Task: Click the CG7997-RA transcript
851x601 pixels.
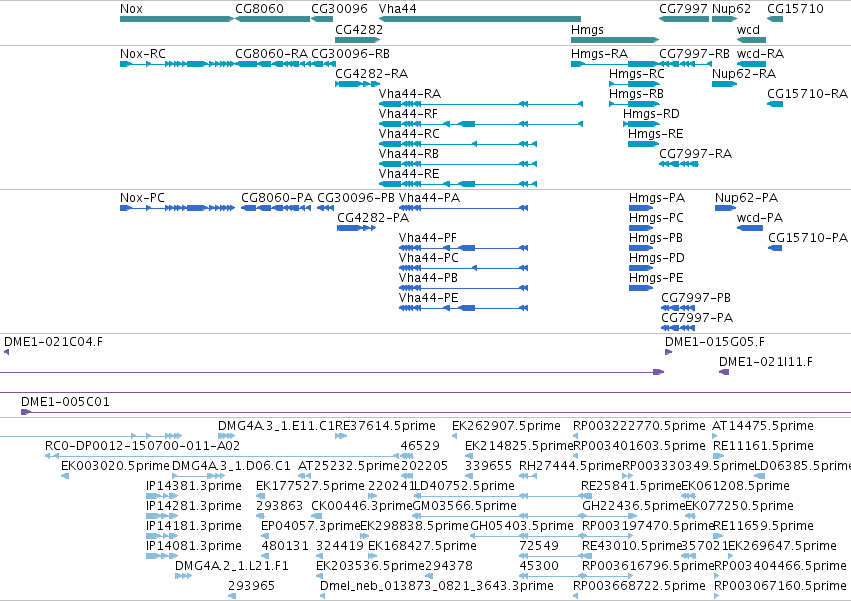Action: pos(678,164)
